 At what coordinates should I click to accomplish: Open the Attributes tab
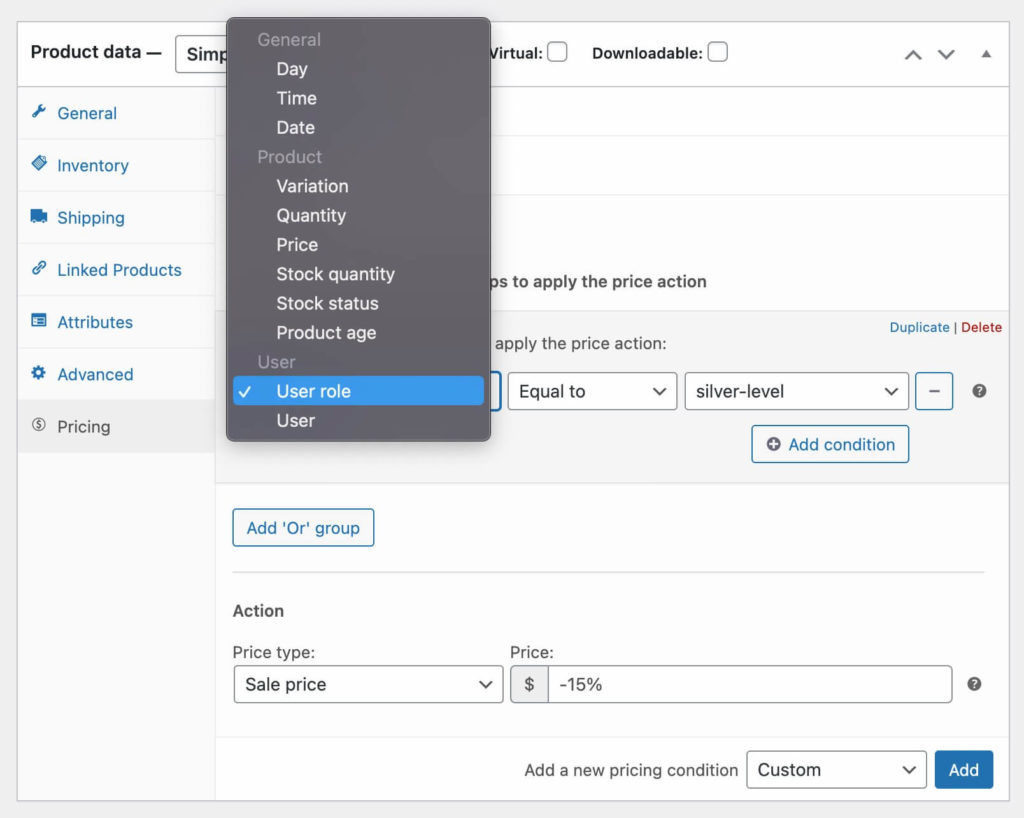[116, 322]
